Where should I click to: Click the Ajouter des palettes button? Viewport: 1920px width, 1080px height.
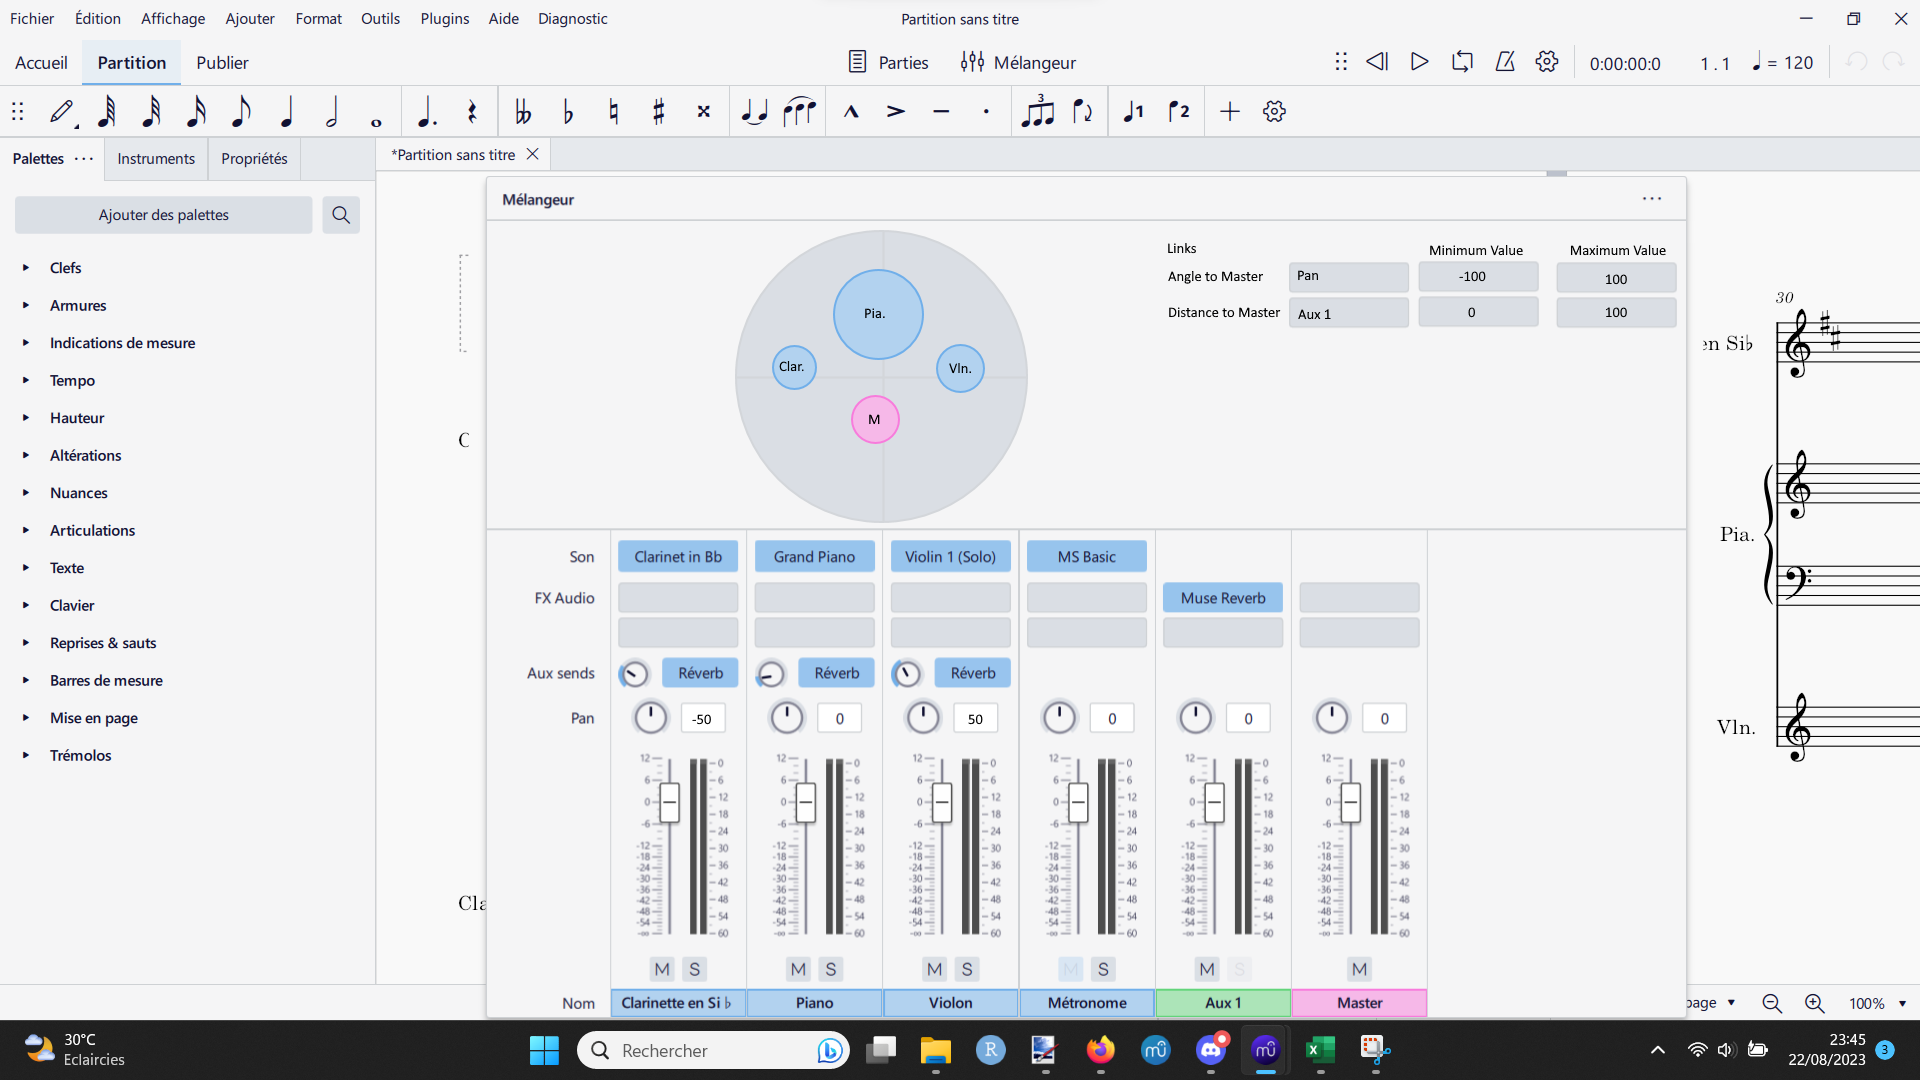(x=163, y=214)
